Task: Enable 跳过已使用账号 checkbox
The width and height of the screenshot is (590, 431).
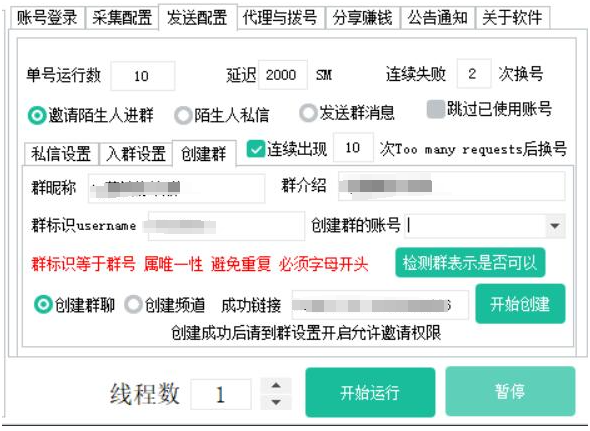Action: click(x=436, y=109)
